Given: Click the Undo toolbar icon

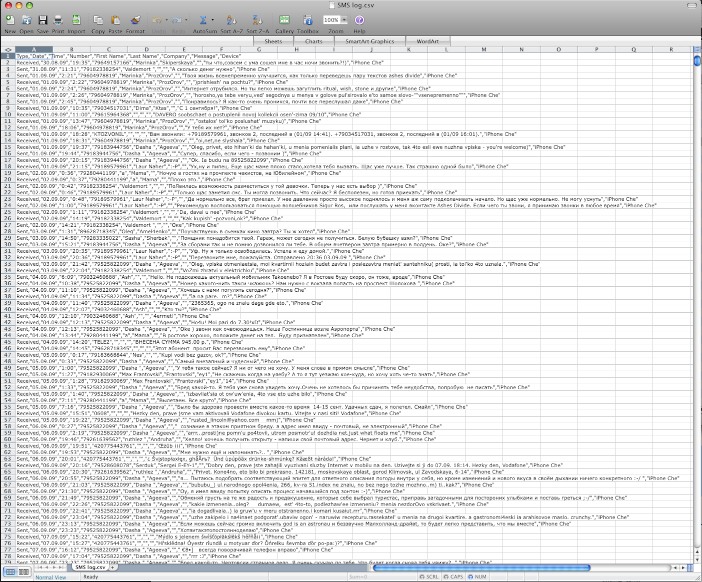Looking at the screenshot, I should pyautogui.click(x=157, y=20).
